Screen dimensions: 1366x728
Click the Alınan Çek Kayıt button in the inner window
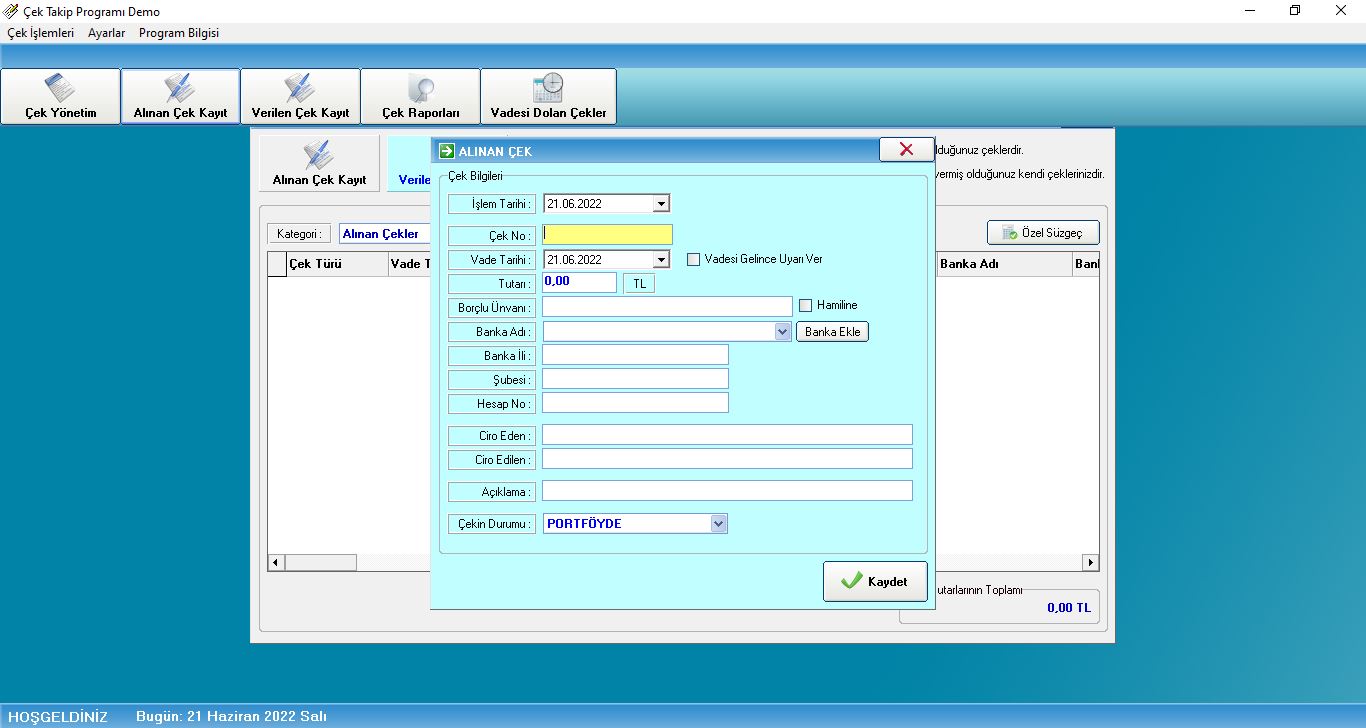(319, 163)
